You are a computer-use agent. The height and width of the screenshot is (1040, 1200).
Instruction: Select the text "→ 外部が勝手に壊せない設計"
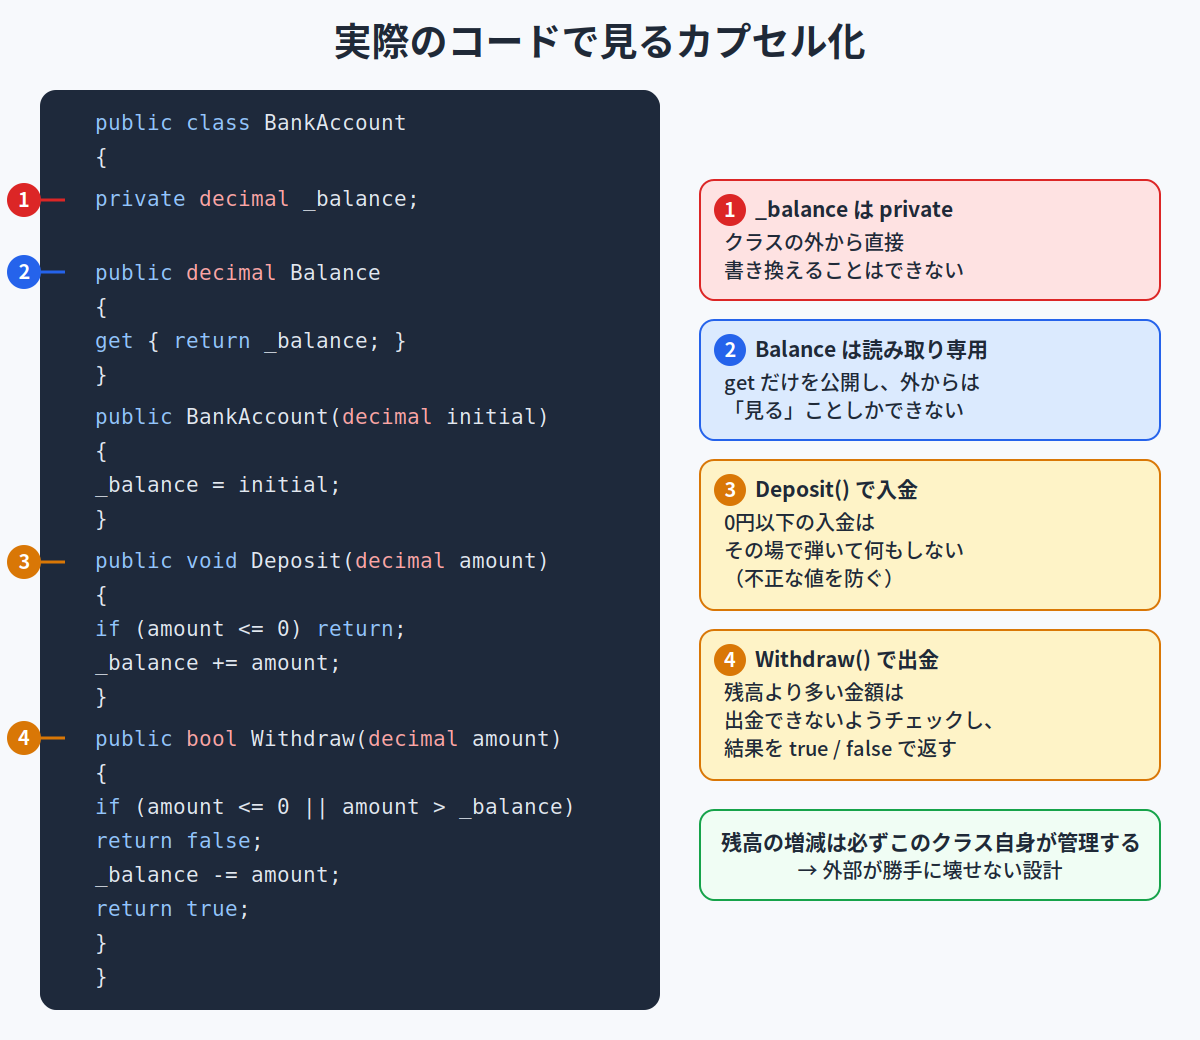(930, 871)
